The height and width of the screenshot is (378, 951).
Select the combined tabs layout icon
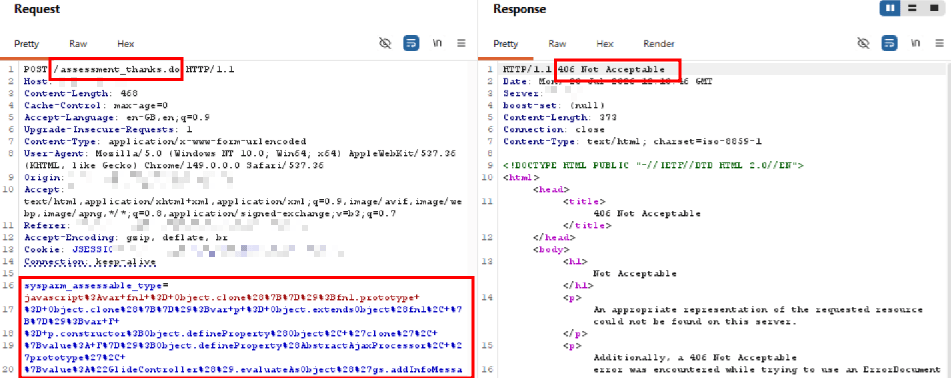click(x=933, y=8)
